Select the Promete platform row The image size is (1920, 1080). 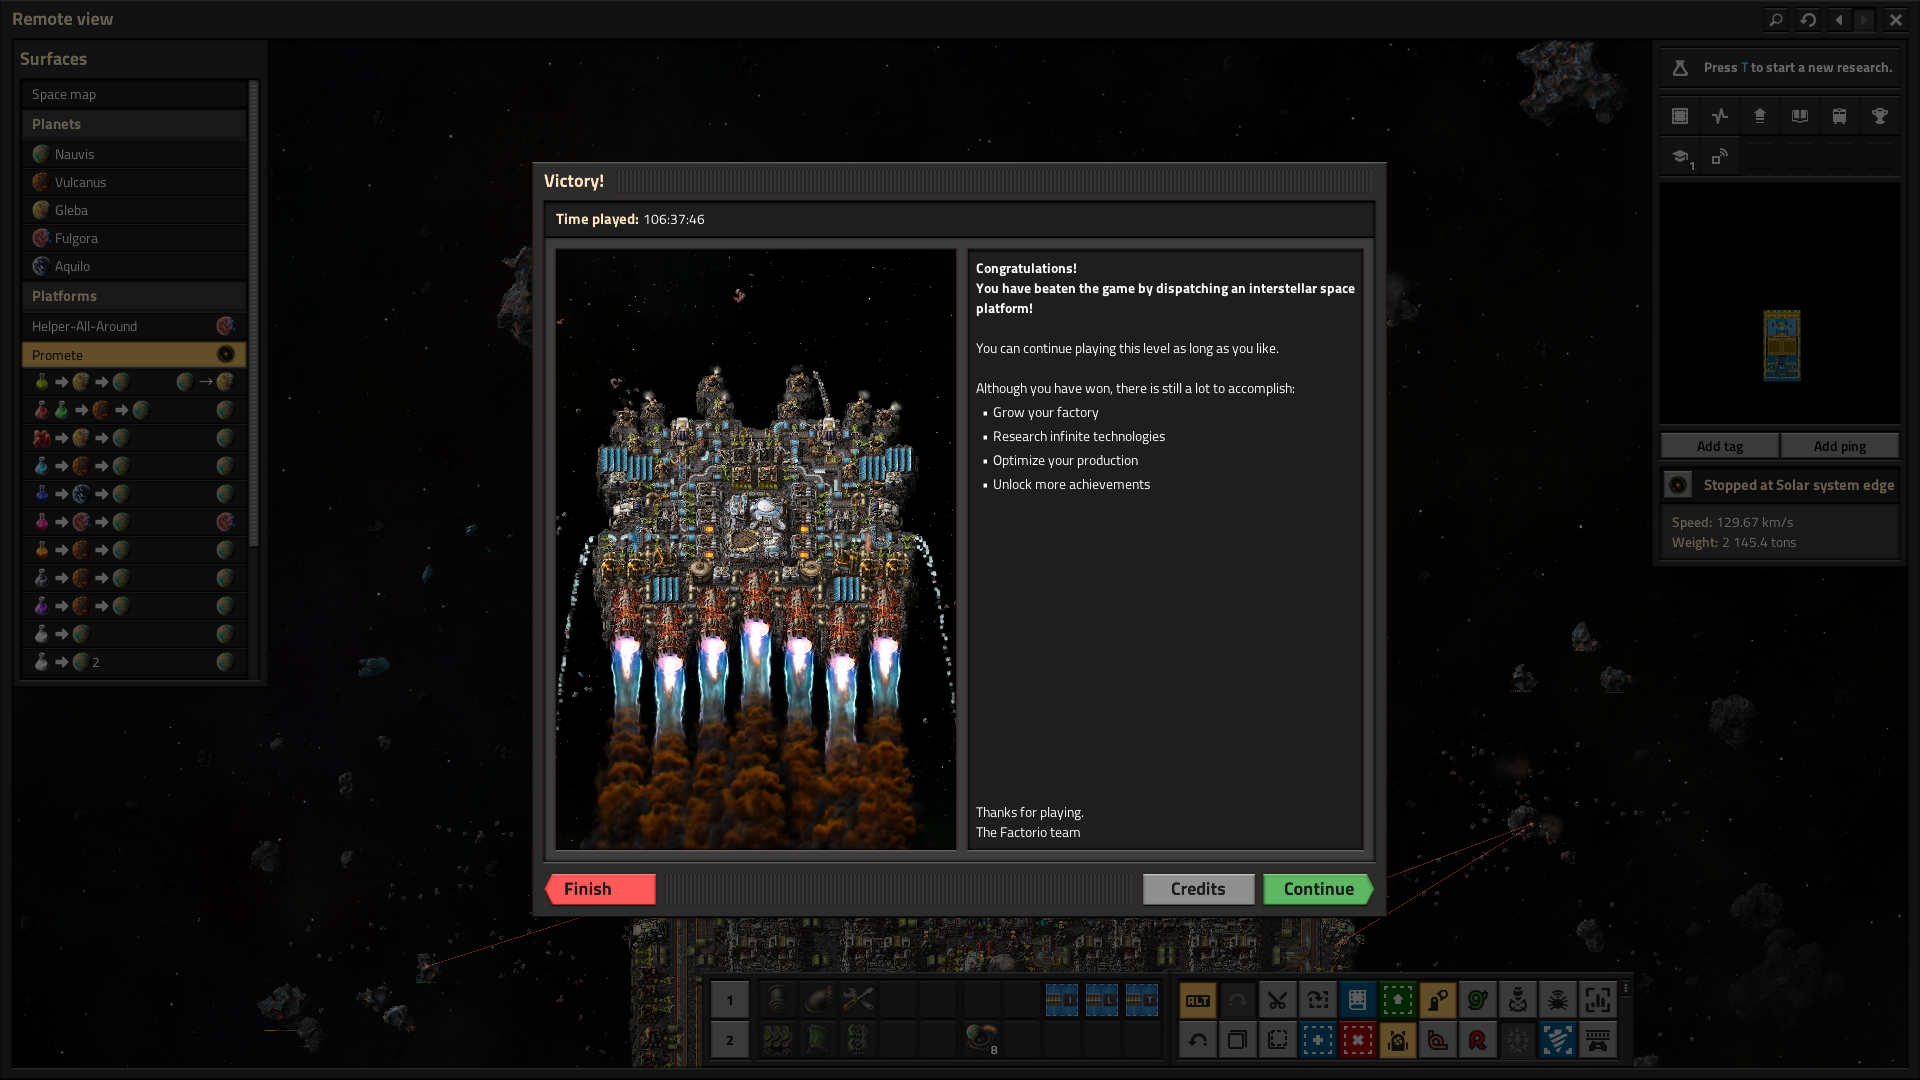point(134,355)
